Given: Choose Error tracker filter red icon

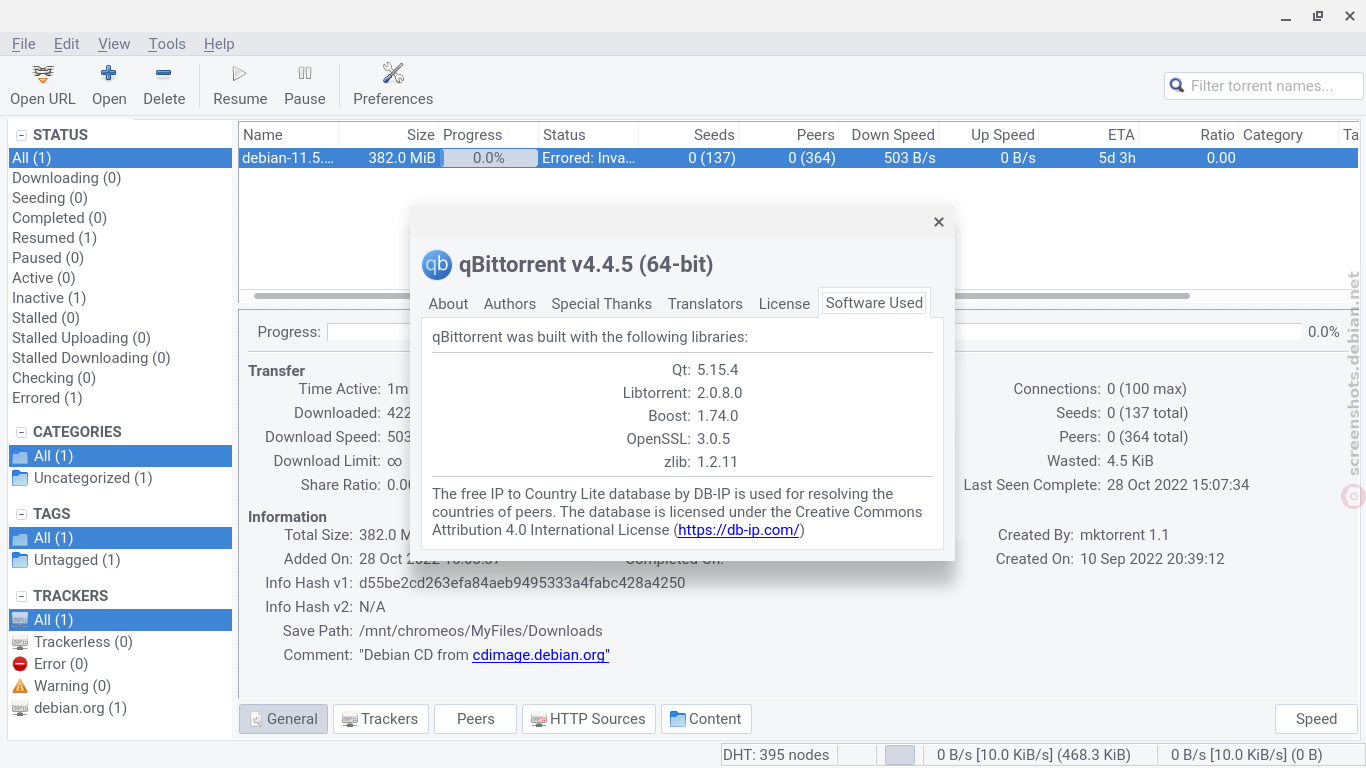Looking at the screenshot, I should click(x=20, y=664).
